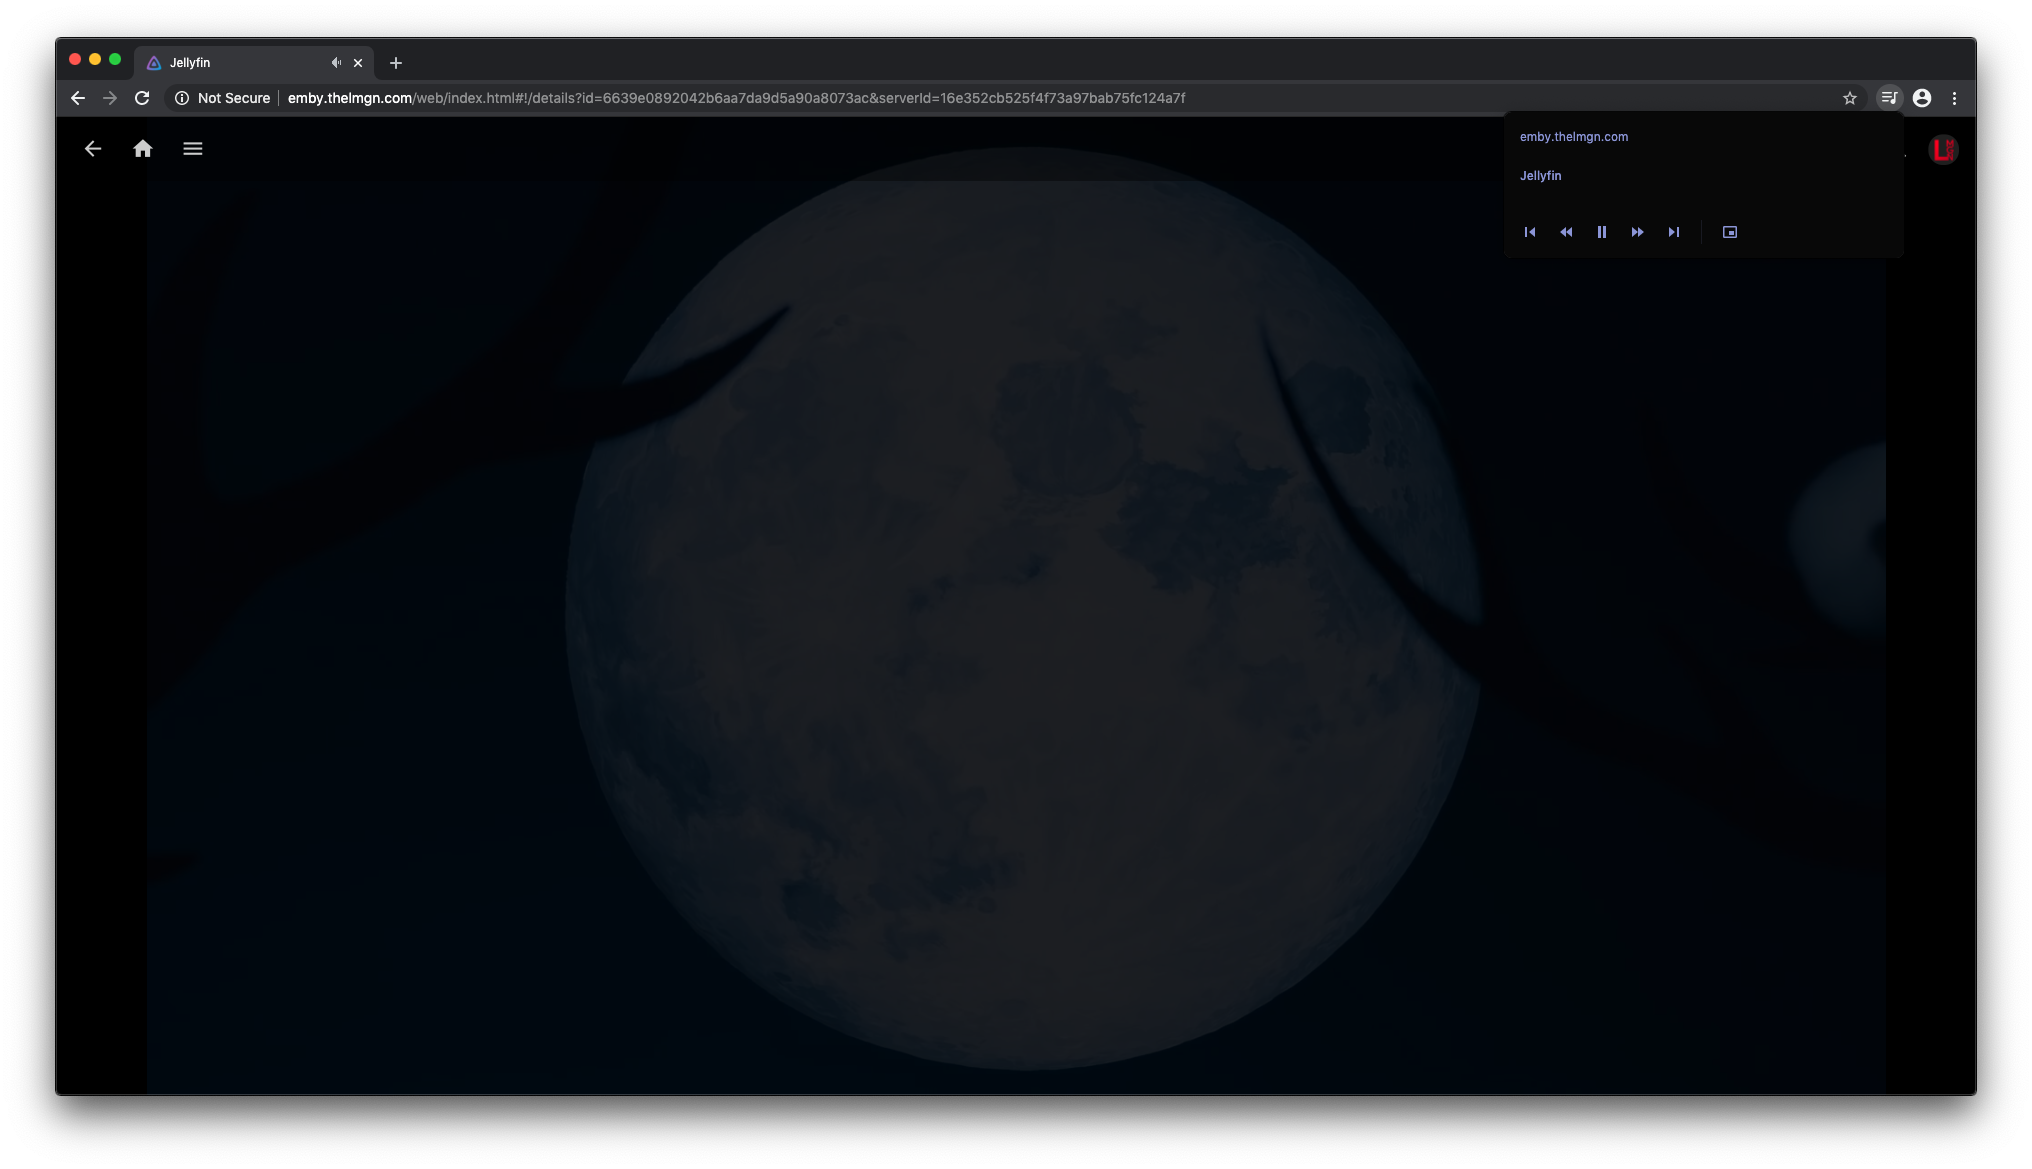The height and width of the screenshot is (1169, 2032).
Task: Open the Jellyfin hamburger menu
Action: (x=192, y=148)
